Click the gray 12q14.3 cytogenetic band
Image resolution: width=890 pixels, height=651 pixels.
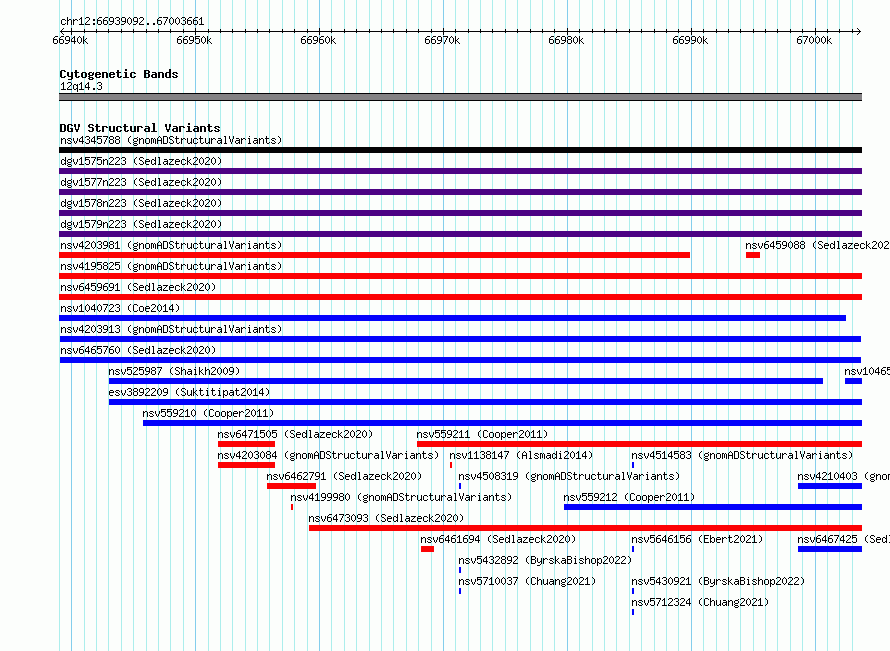pos(460,97)
